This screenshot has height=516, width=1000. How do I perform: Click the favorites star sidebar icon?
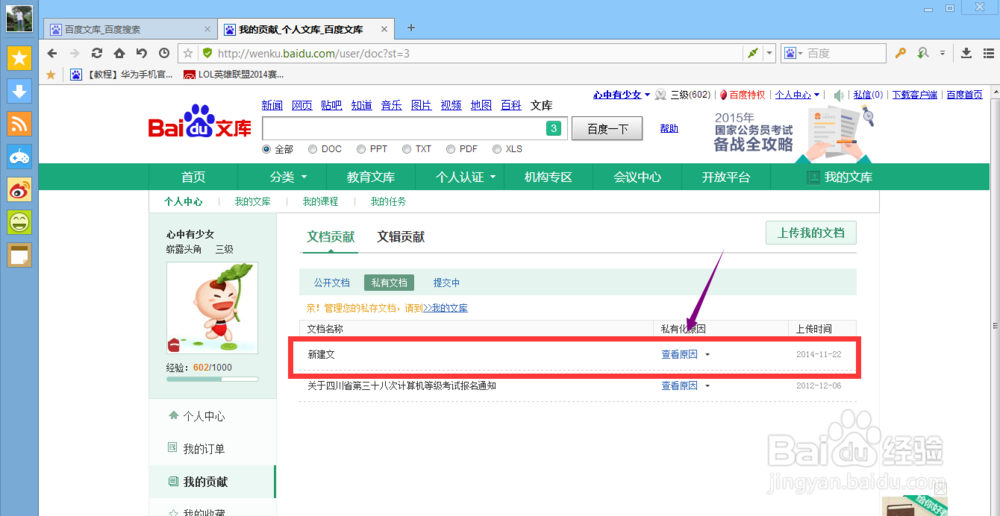click(x=19, y=58)
